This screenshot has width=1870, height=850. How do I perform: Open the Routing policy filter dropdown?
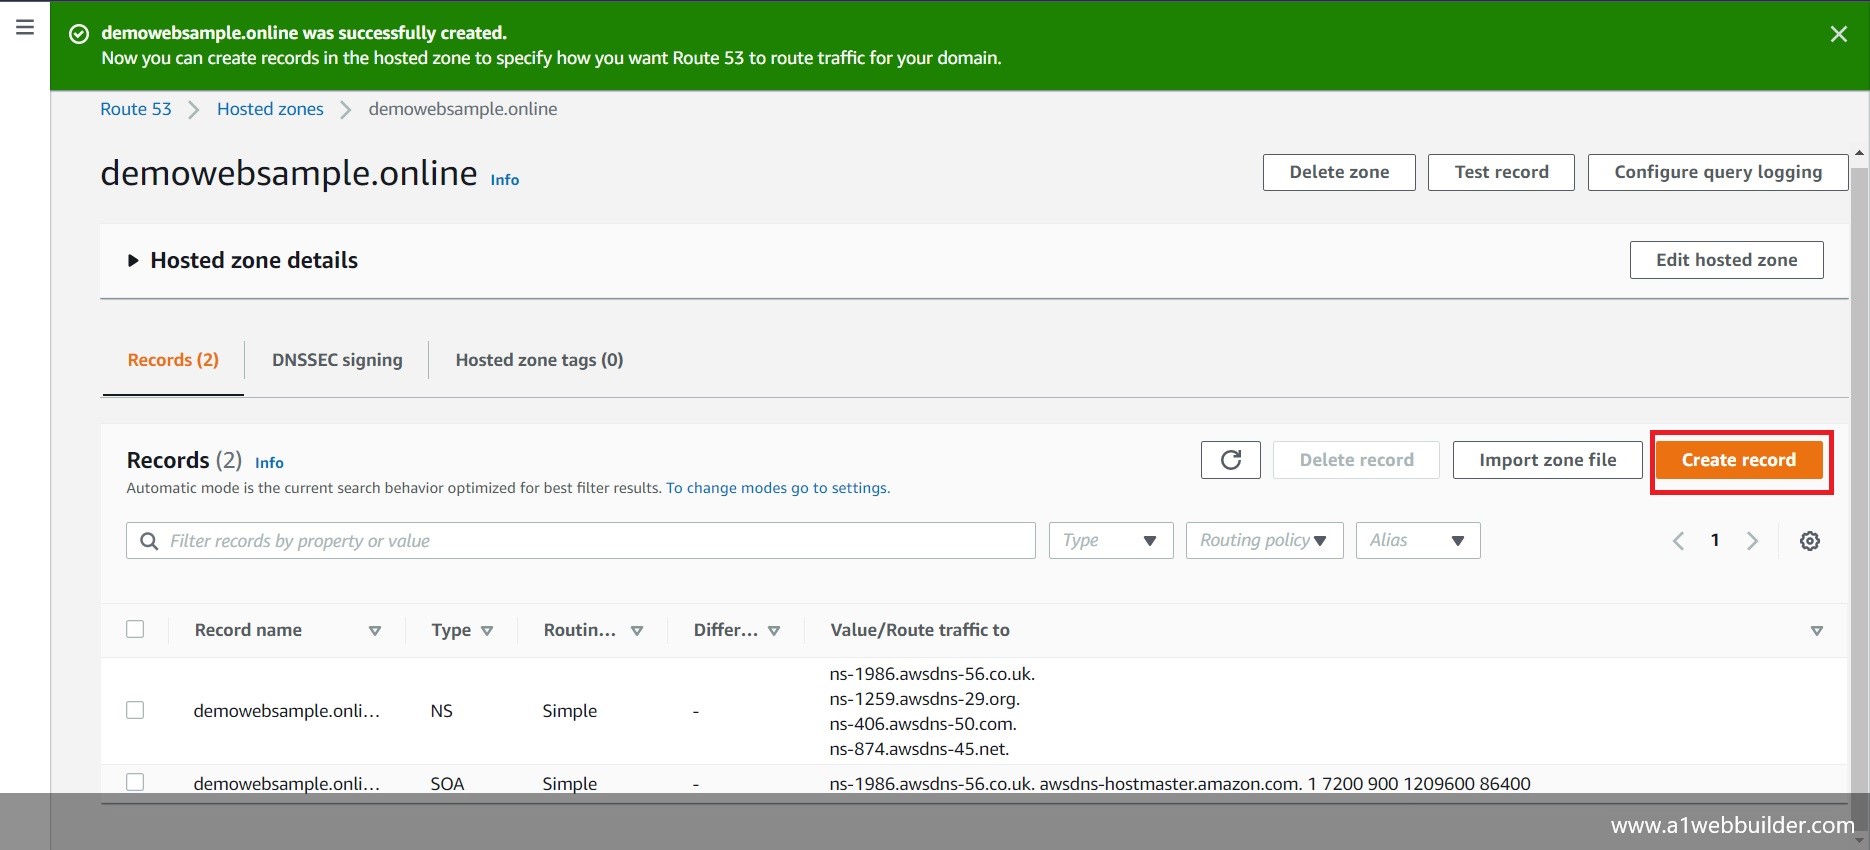[x=1264, y=541]
